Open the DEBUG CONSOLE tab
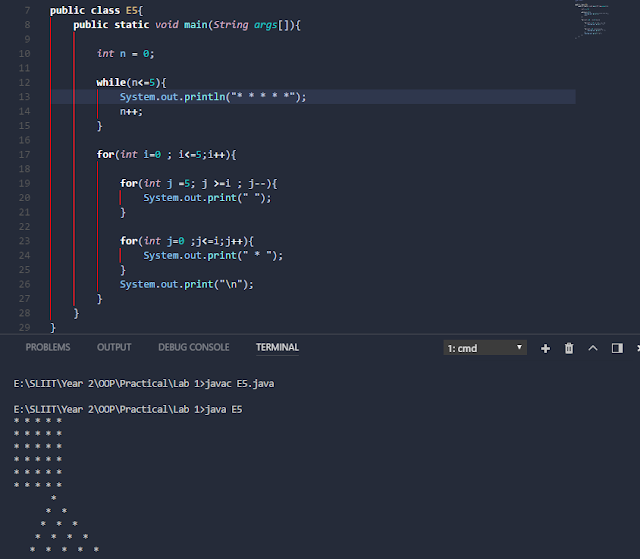The height and width of the screenshot is (559, 640). click(193, 347)
